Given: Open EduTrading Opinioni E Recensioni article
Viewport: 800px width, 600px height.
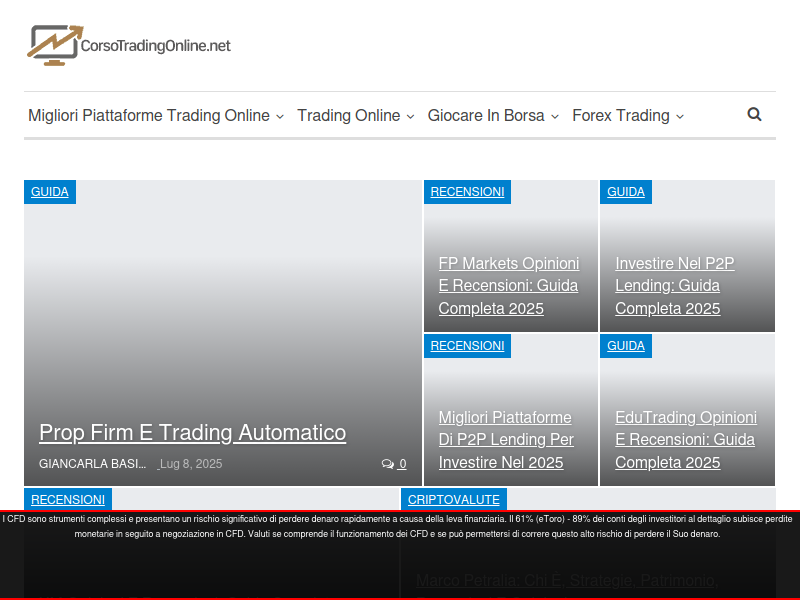Looking at the screenshot, I should (686, 440).
